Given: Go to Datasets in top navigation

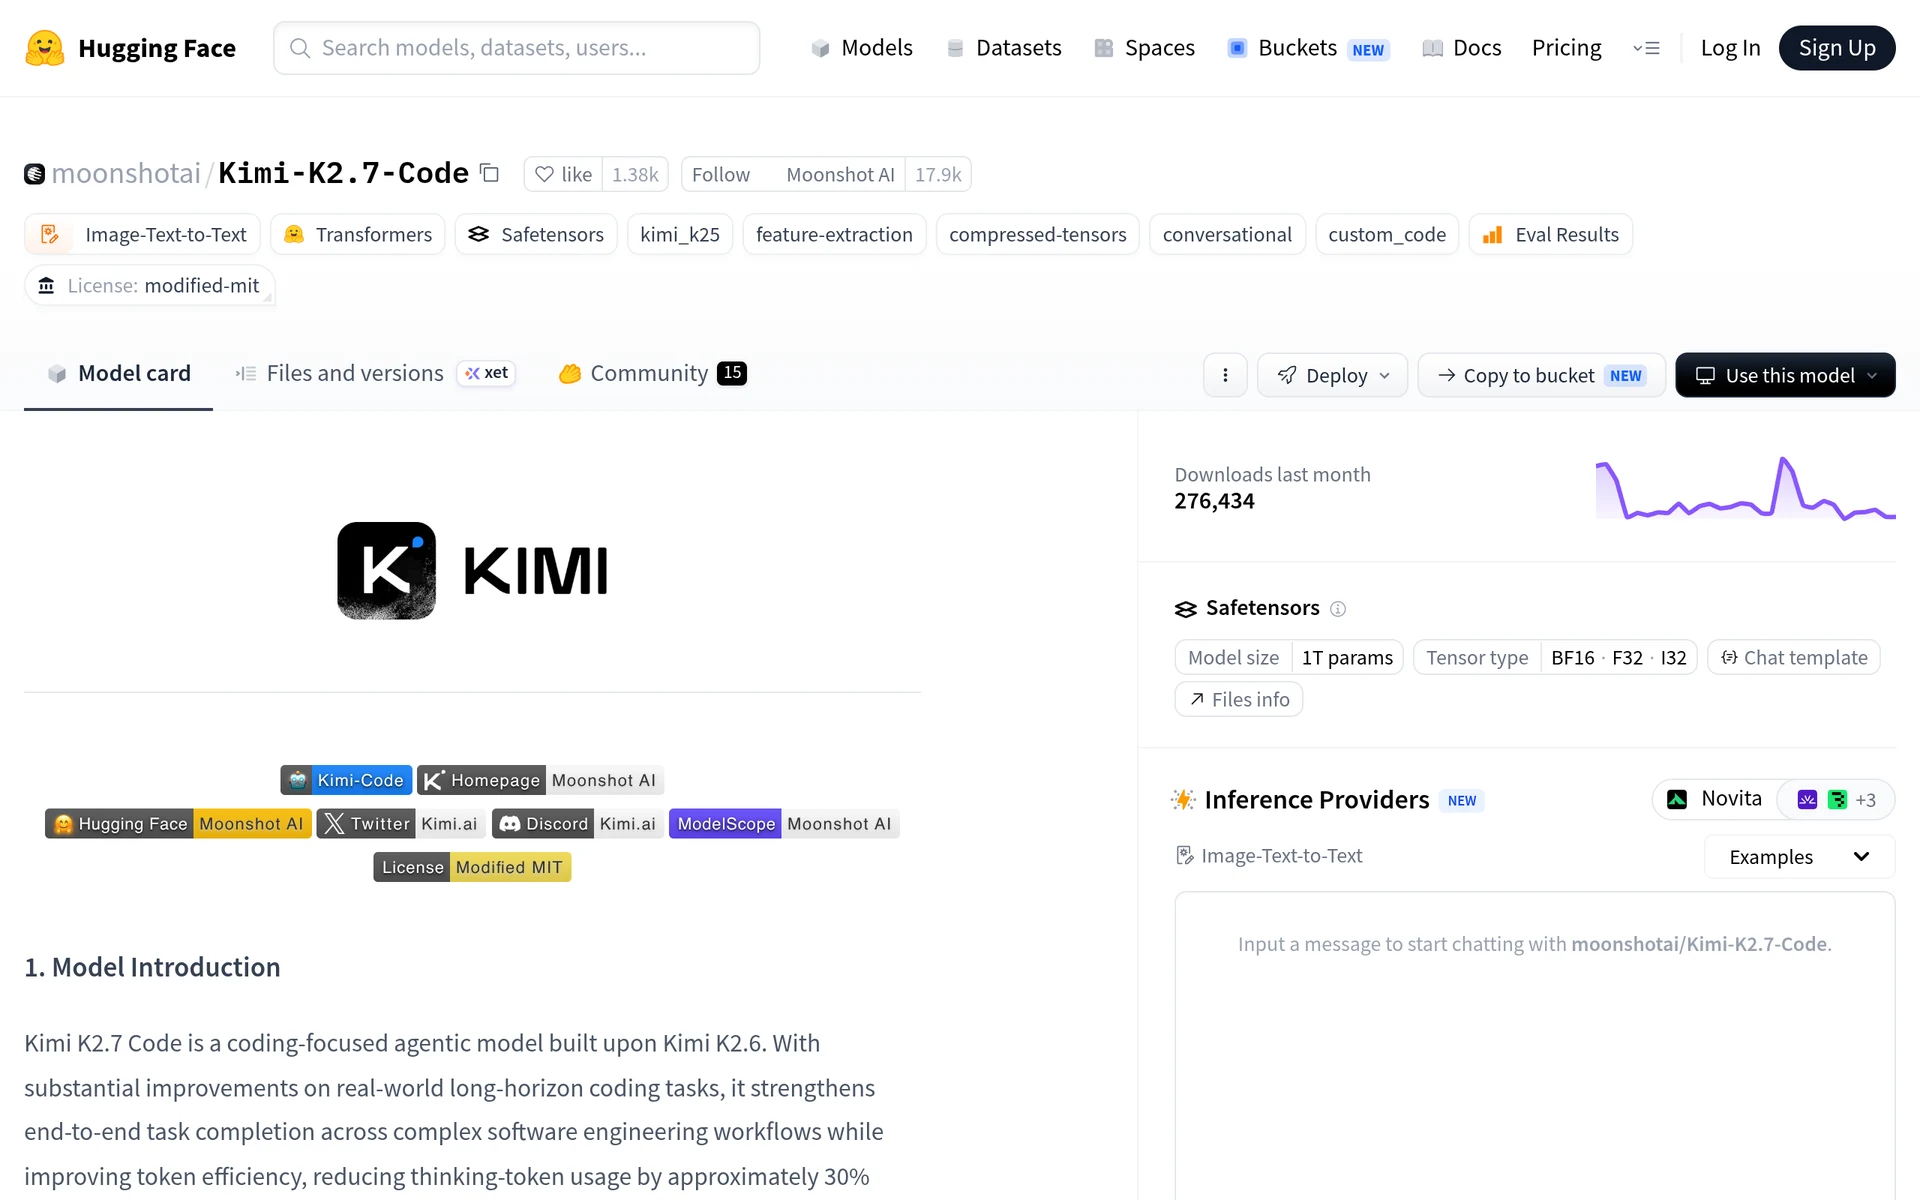Looking at the screenshot, I should click(x=1003, y=48).
